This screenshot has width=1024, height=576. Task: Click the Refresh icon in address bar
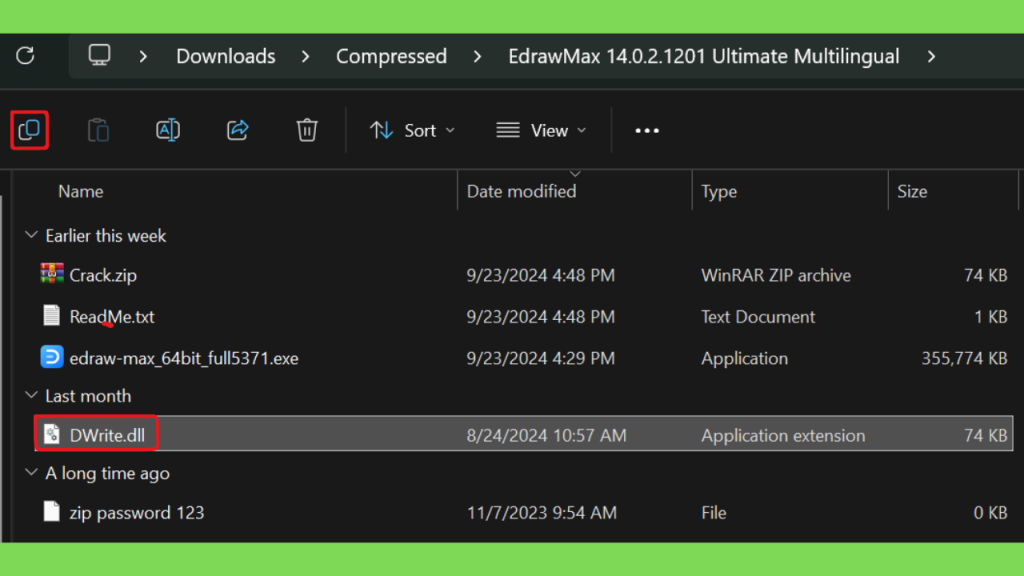(25, 56)
